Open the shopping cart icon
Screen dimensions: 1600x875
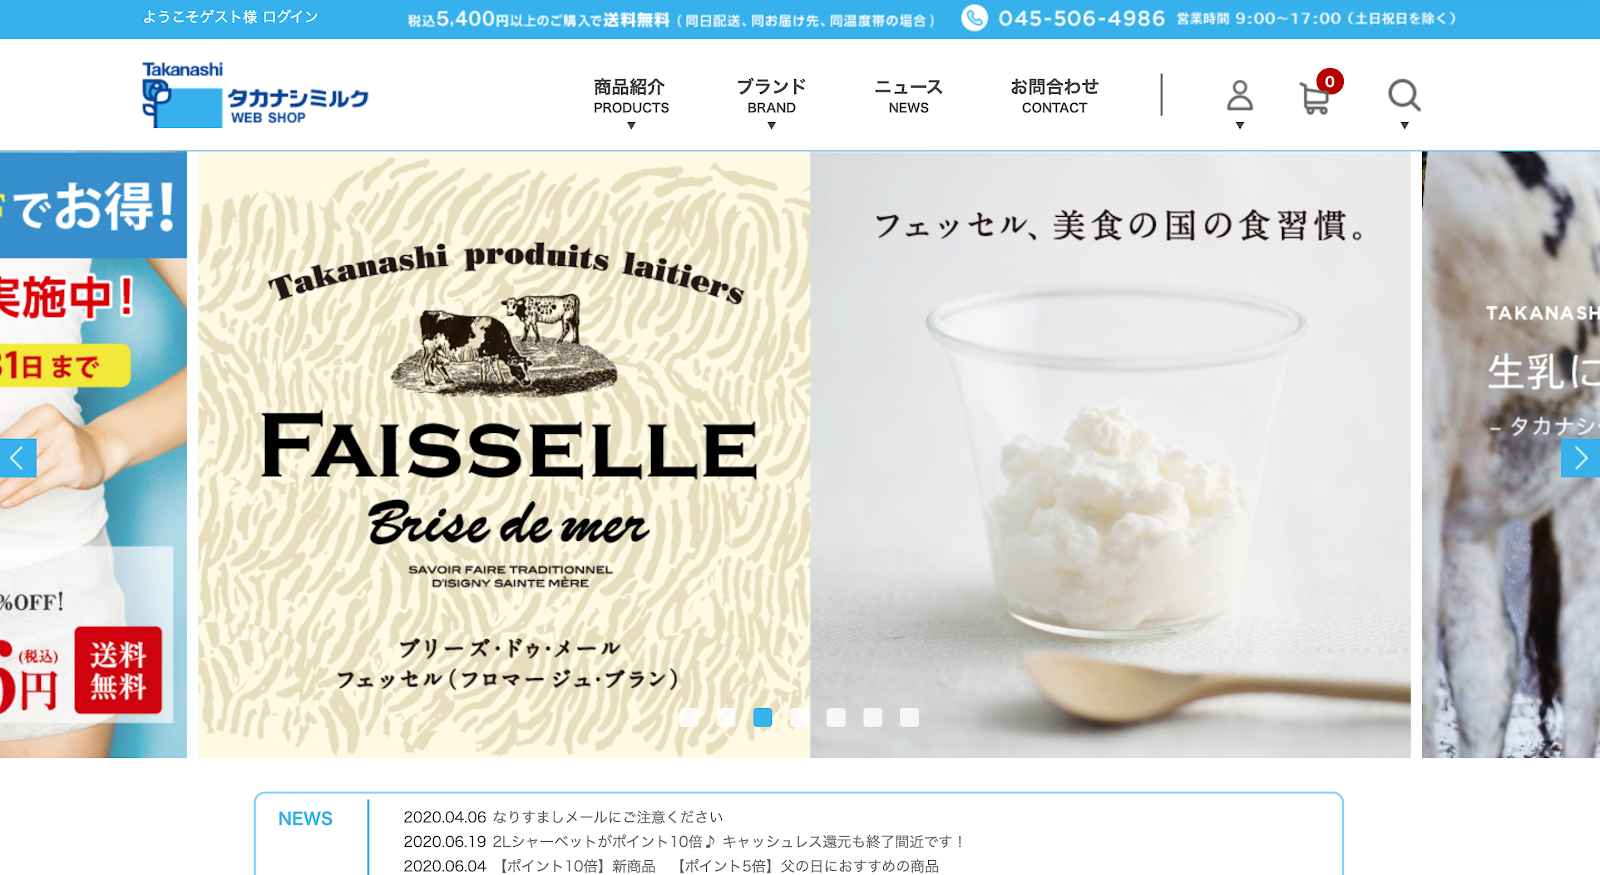tap(1315, 99)
